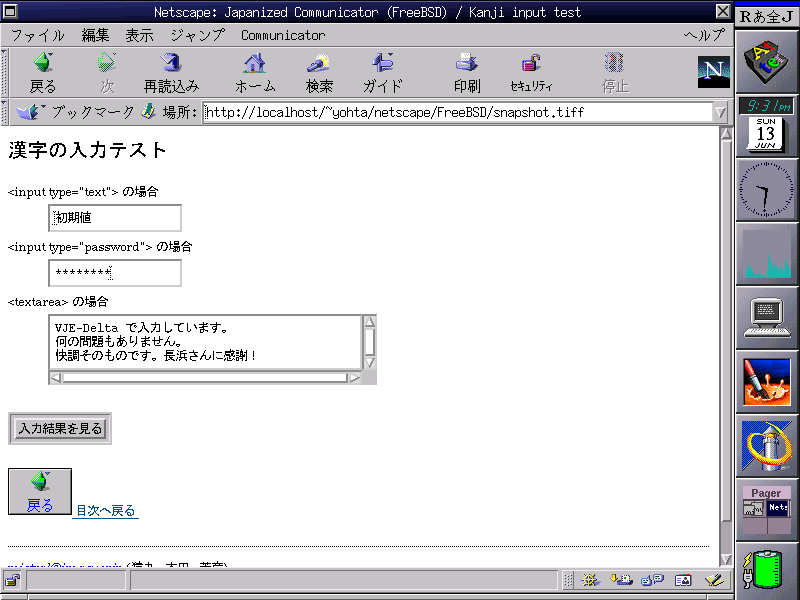800x600 pixels.
Task: Click the 9:31 PM calendar clock applet
Action: (766, 125)
